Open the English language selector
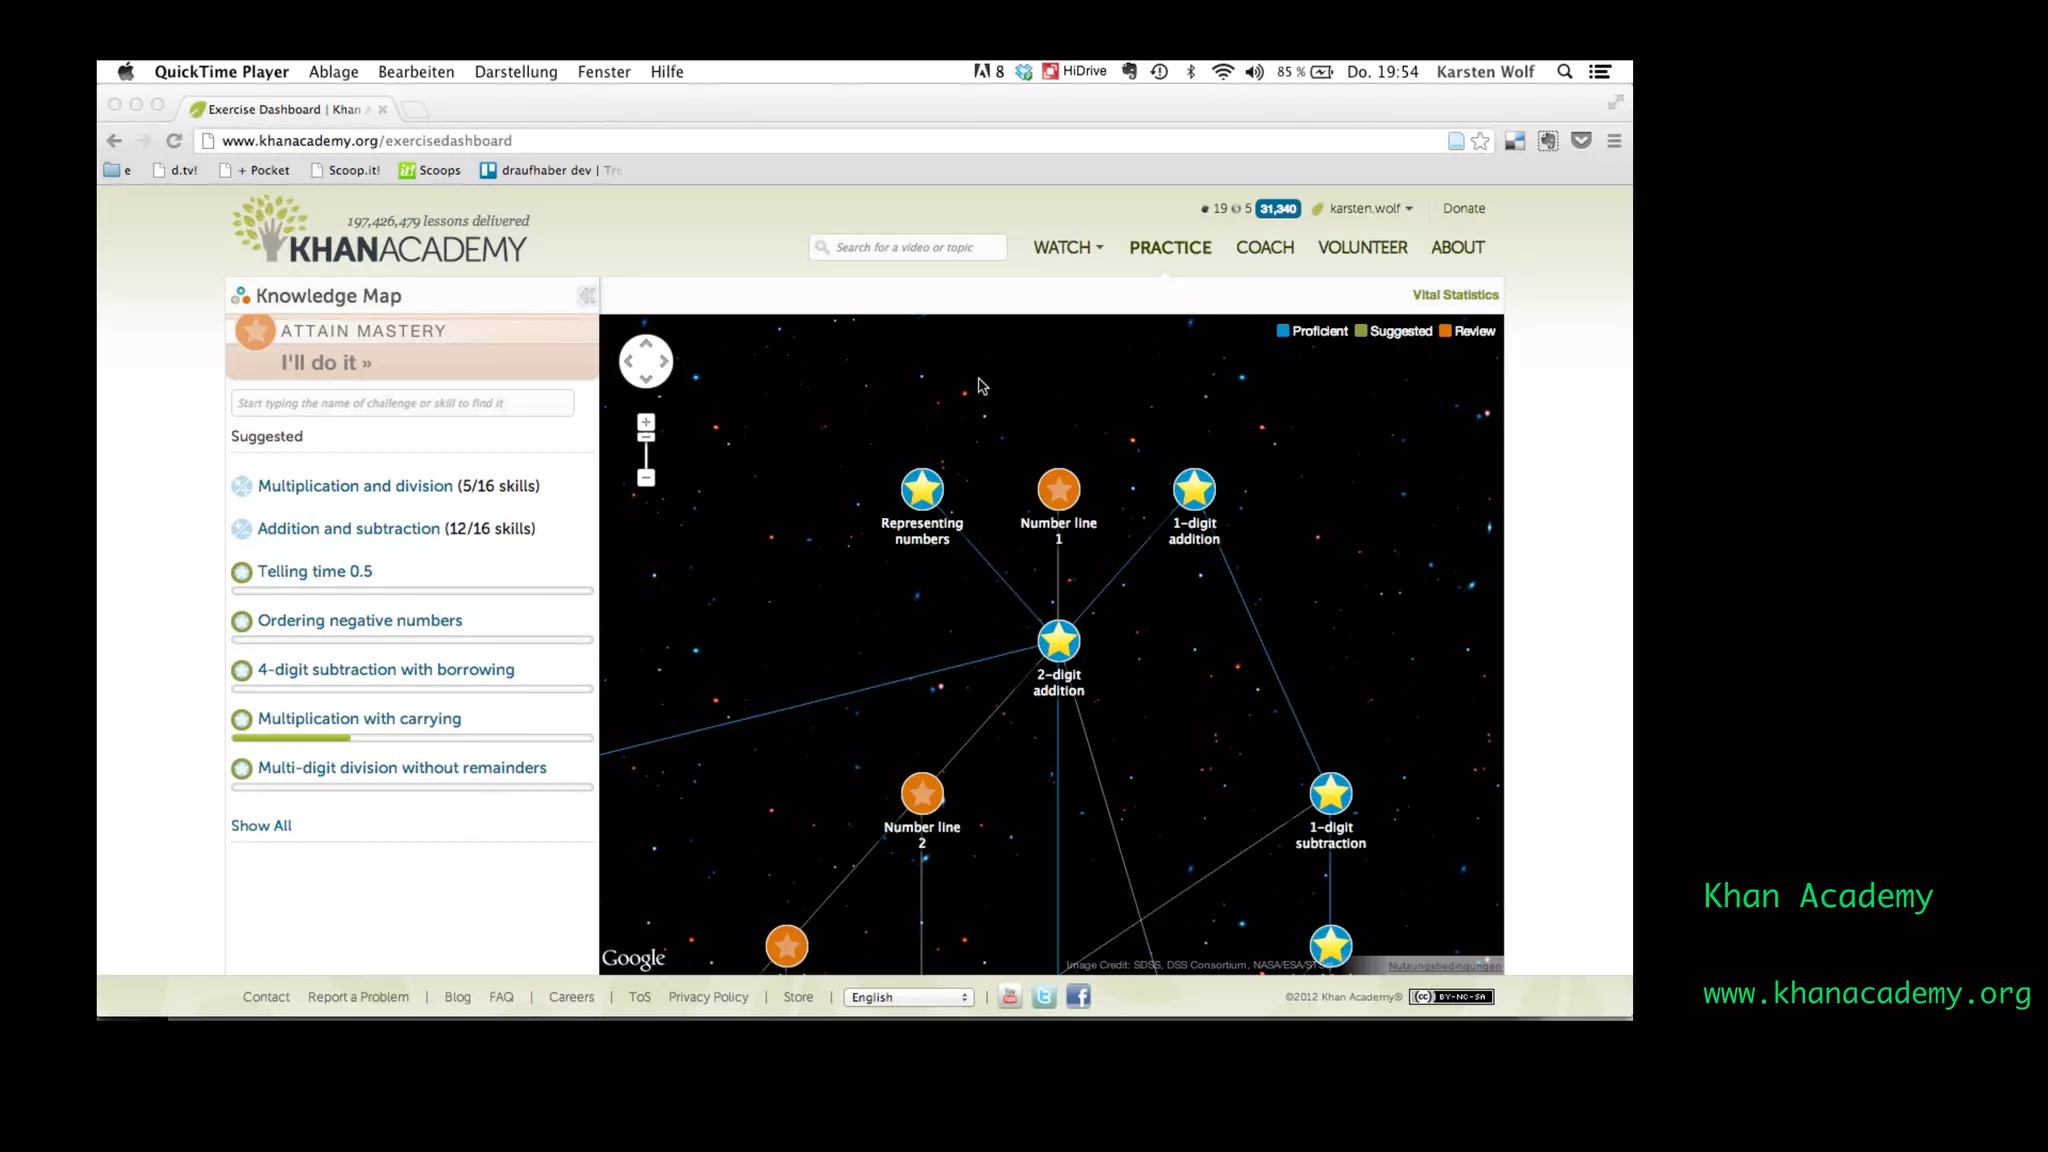 click(909, 997)
